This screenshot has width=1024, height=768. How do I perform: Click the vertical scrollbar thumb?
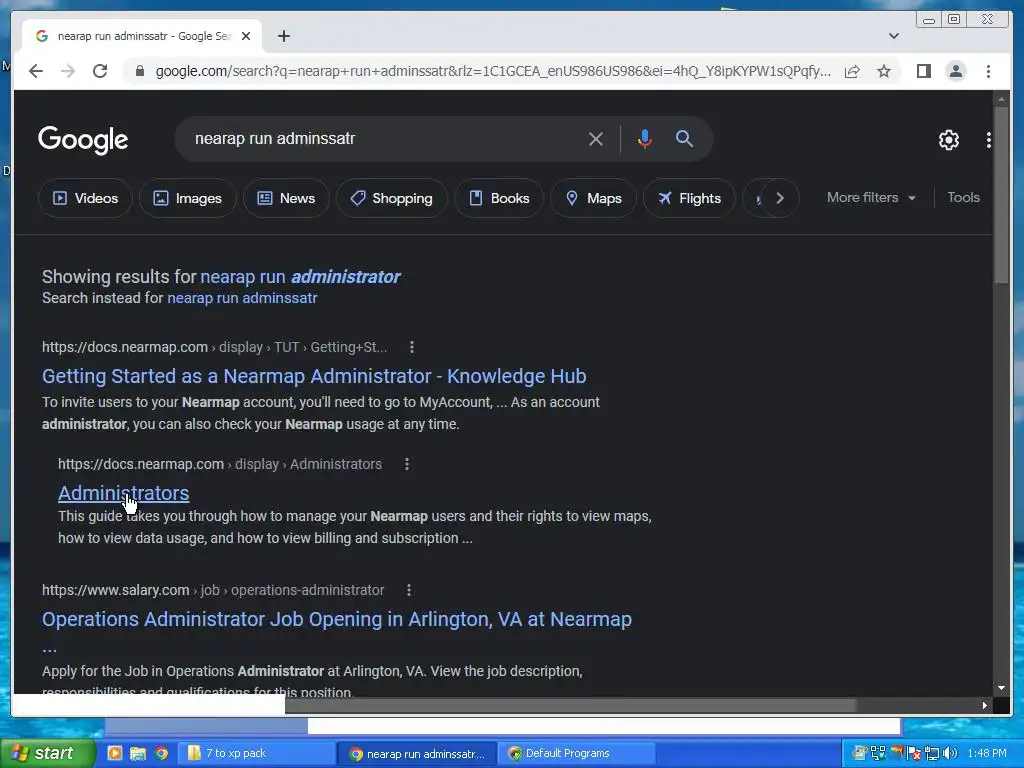tap(1001, 194)
